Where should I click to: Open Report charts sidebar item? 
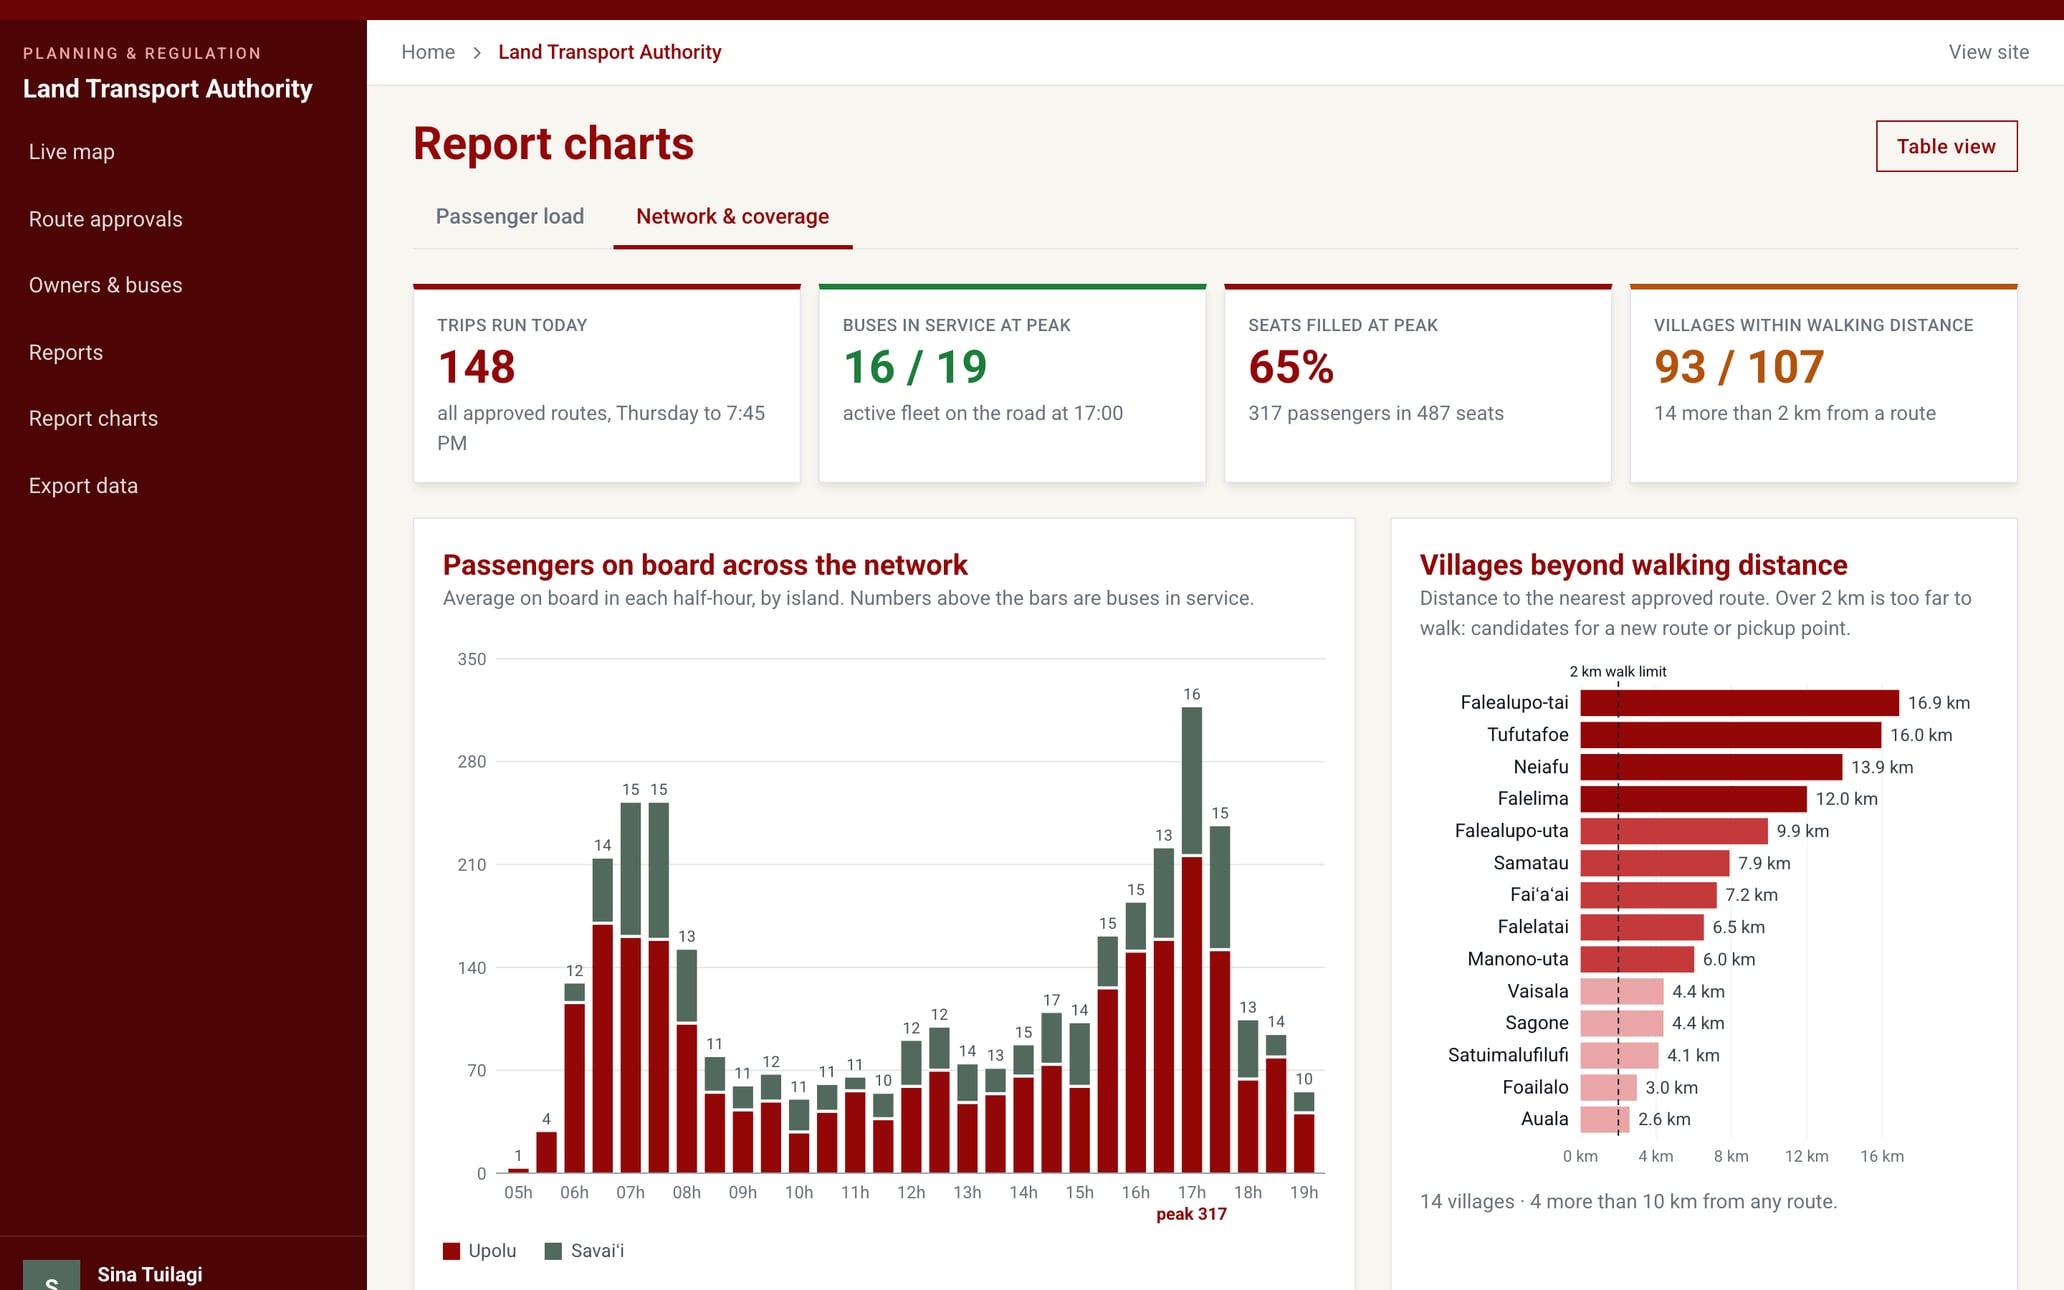coord(93,418)
